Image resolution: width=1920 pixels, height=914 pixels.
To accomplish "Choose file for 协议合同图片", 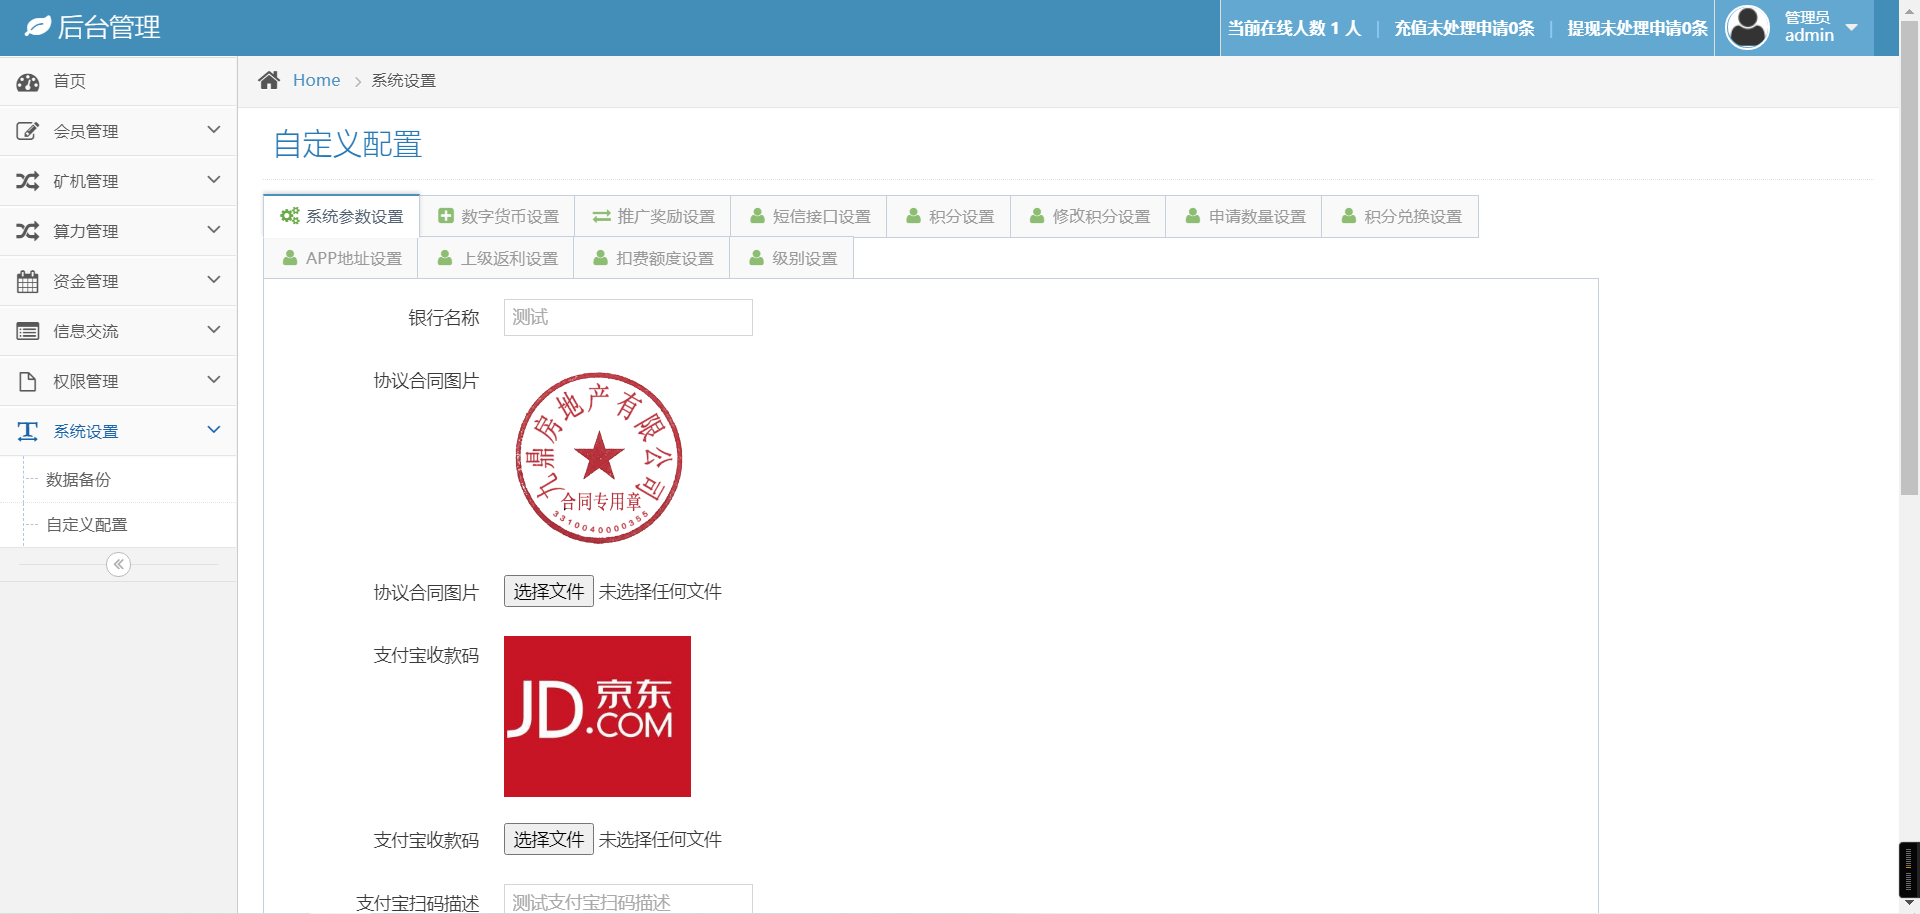I will coord(548,592).
